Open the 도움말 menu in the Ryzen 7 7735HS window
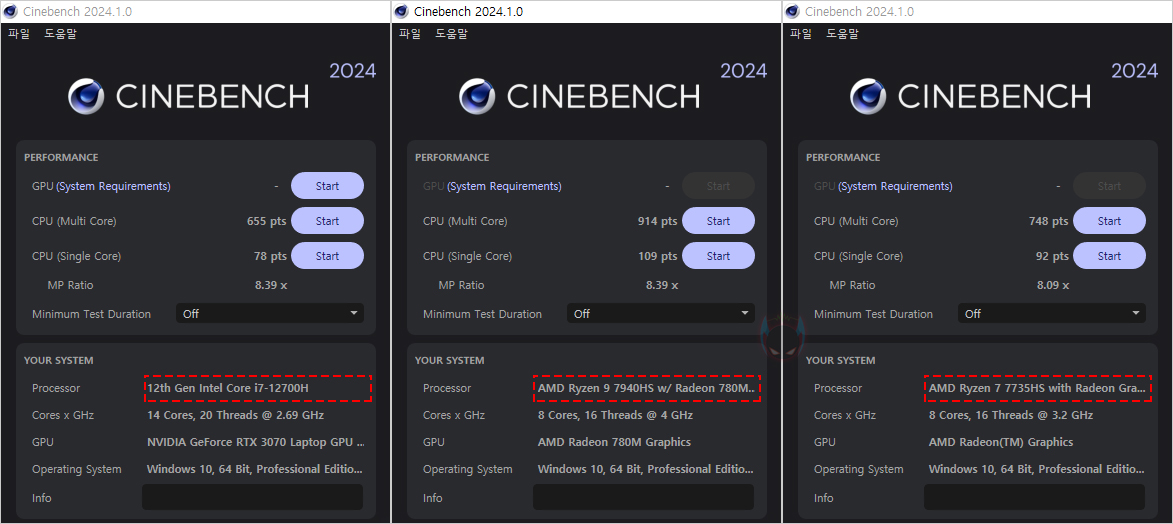Viewport: 1173px width, 524px height. point(842,34)
